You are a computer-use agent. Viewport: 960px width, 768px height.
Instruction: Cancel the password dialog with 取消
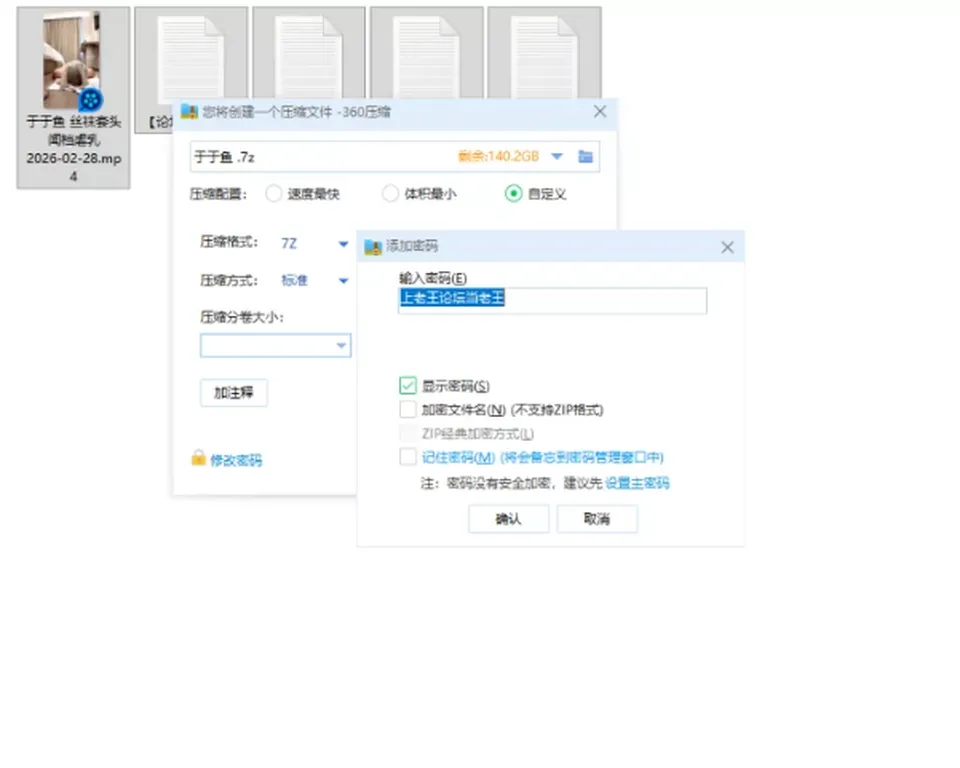pyautogui.click(x=597, y=519)
